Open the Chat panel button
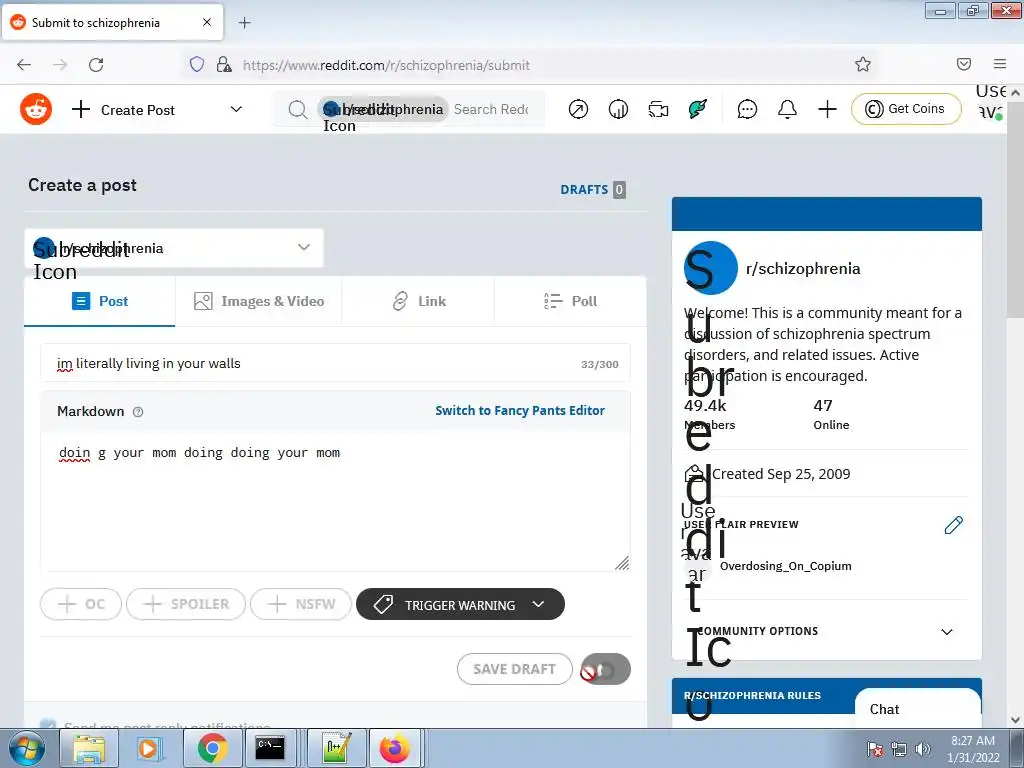 [x=918, y=709]
